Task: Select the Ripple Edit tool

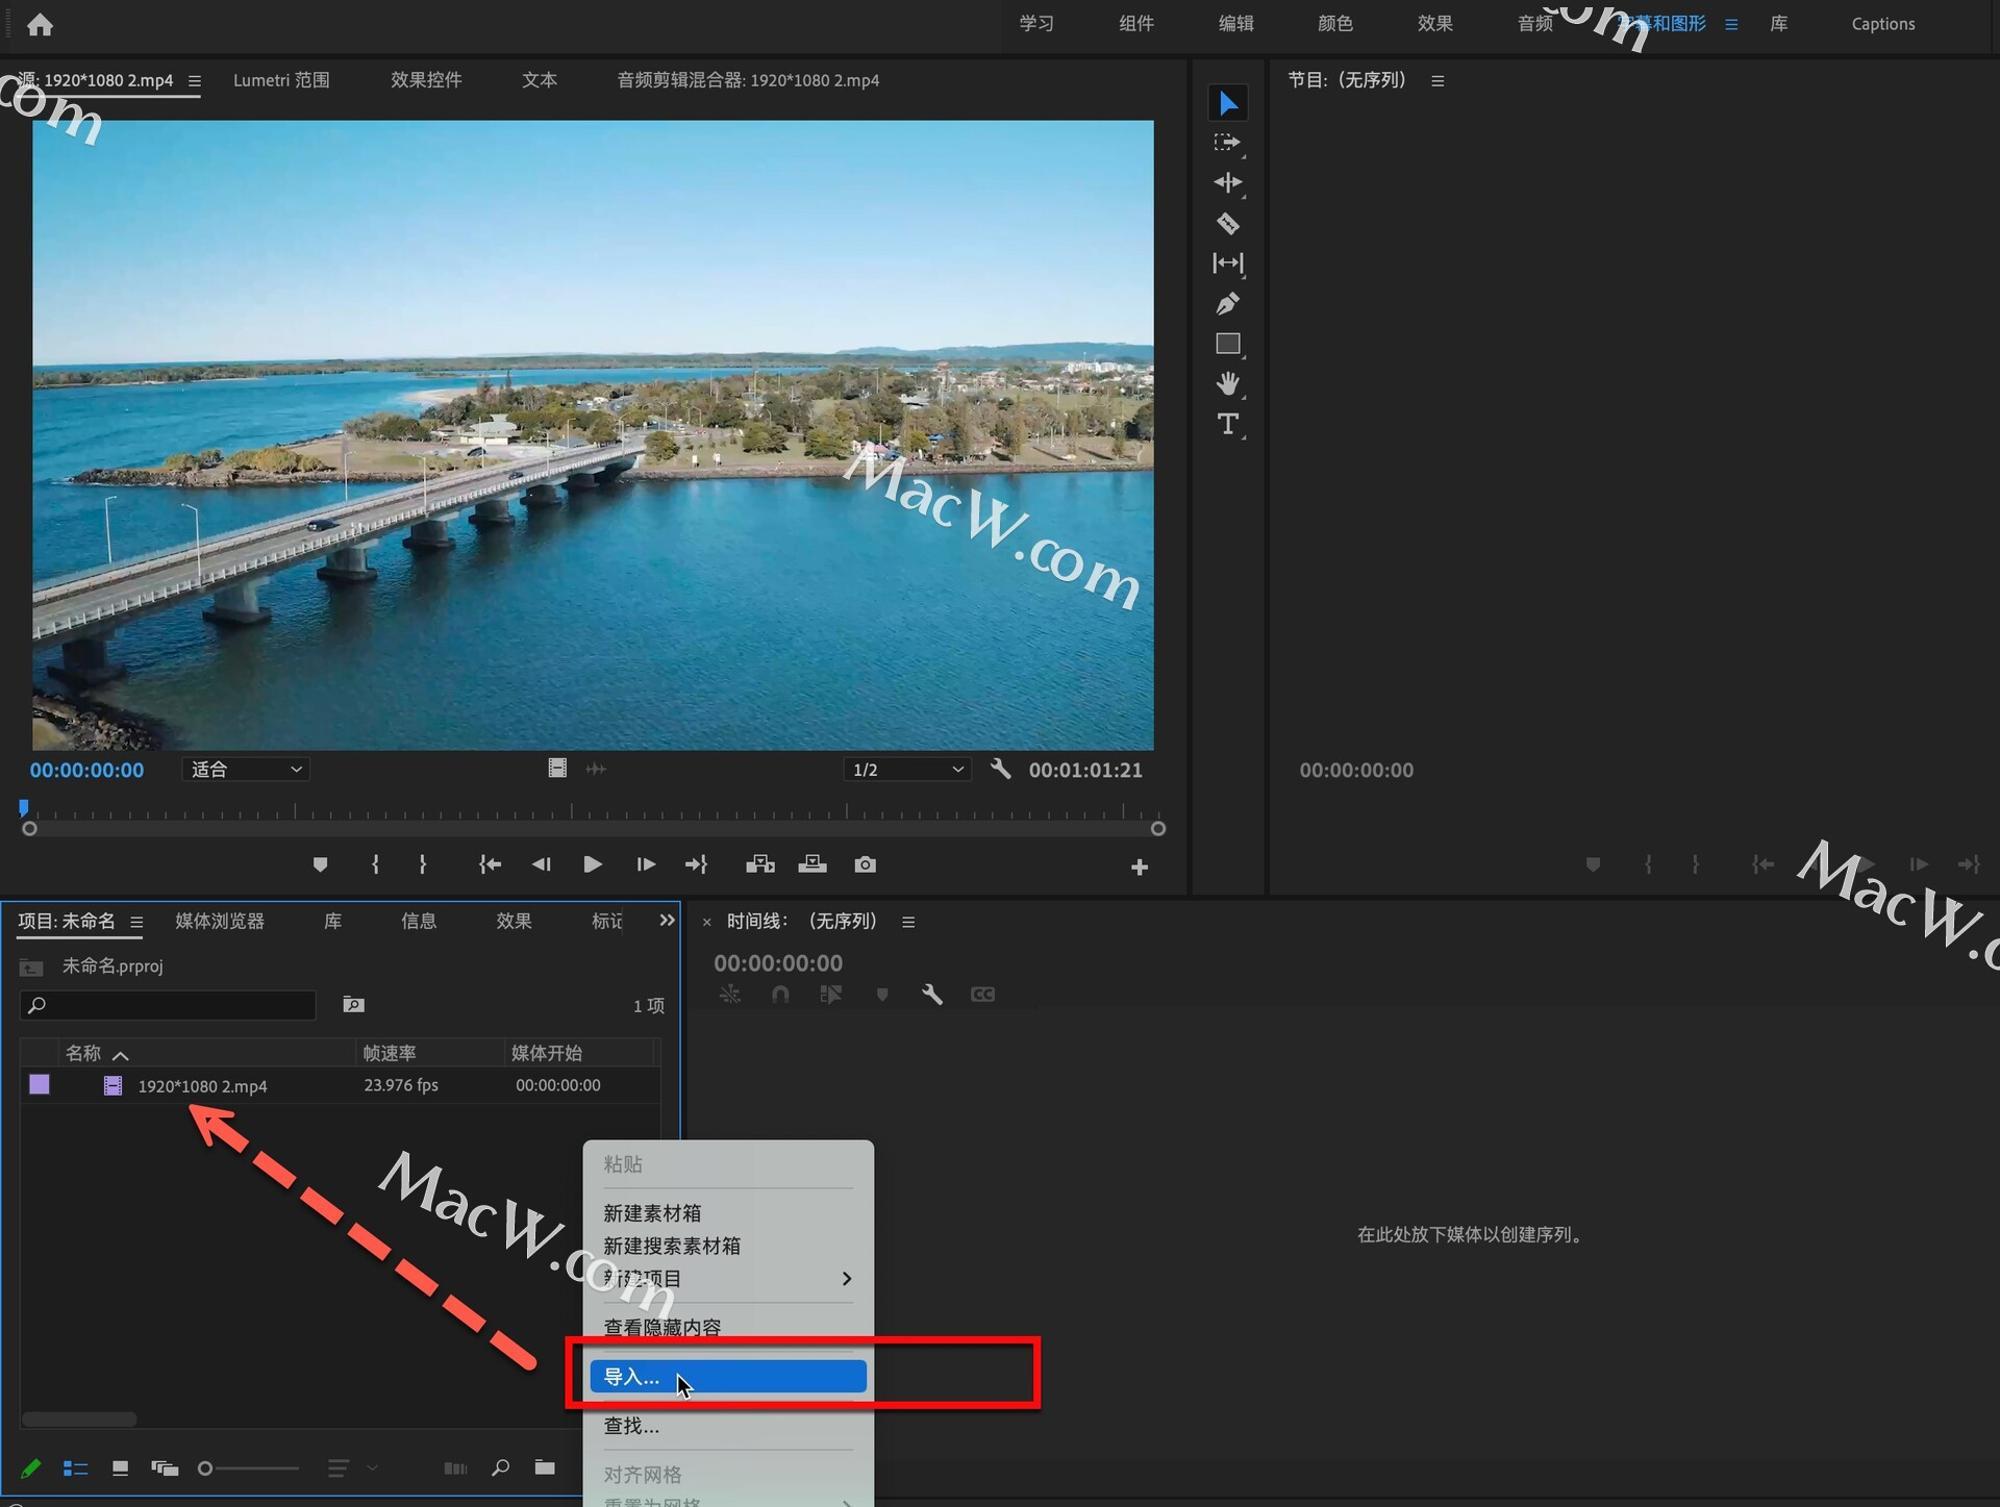Action: 1228,183
